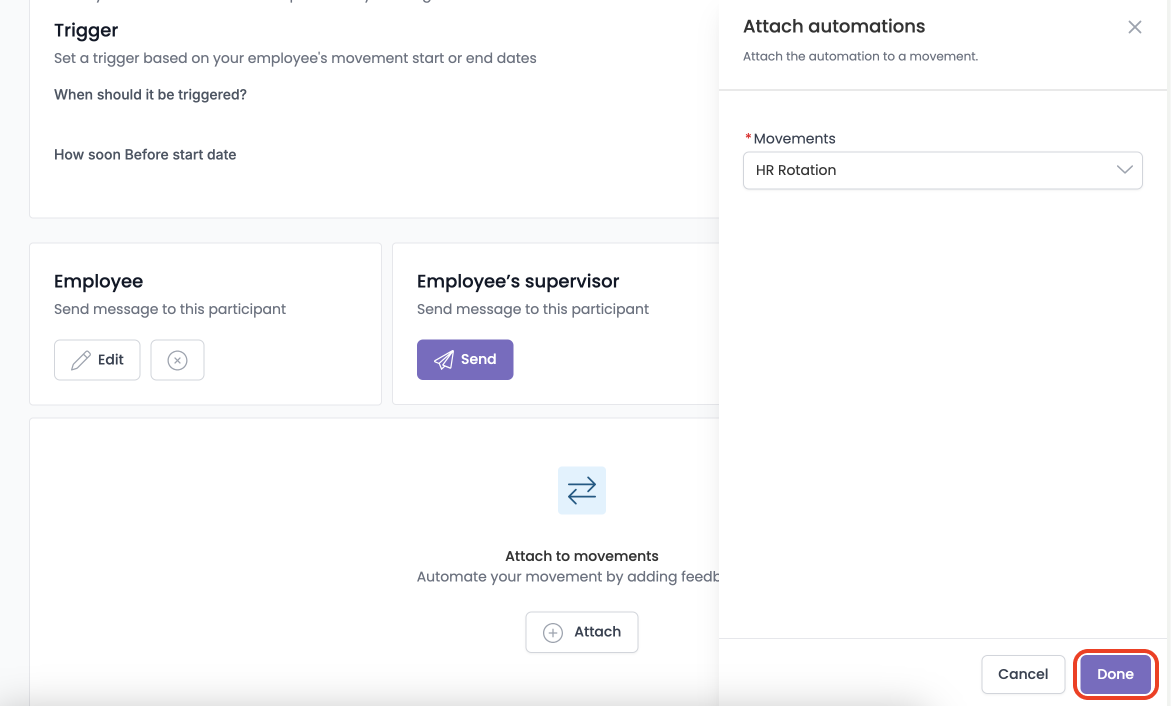Click the 'Trigger' heading text
This screenshot has height=706, width=1171.
click(86, 31)
